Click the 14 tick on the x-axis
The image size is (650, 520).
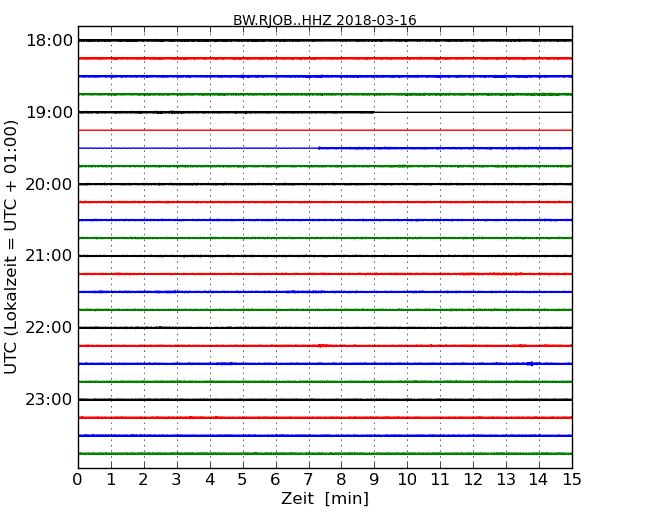[538, 479]
